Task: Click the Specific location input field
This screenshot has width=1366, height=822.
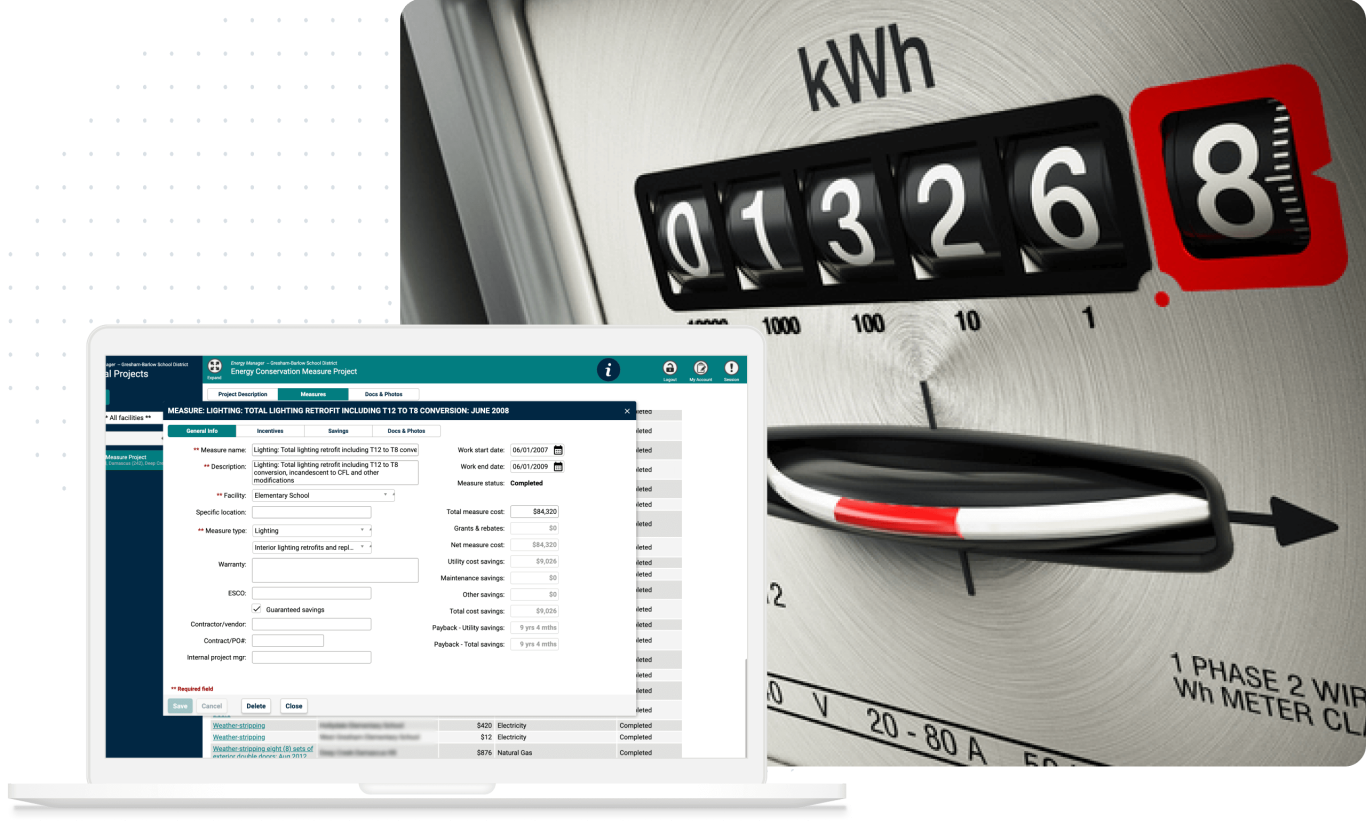Action: click(x=312, y=512)
